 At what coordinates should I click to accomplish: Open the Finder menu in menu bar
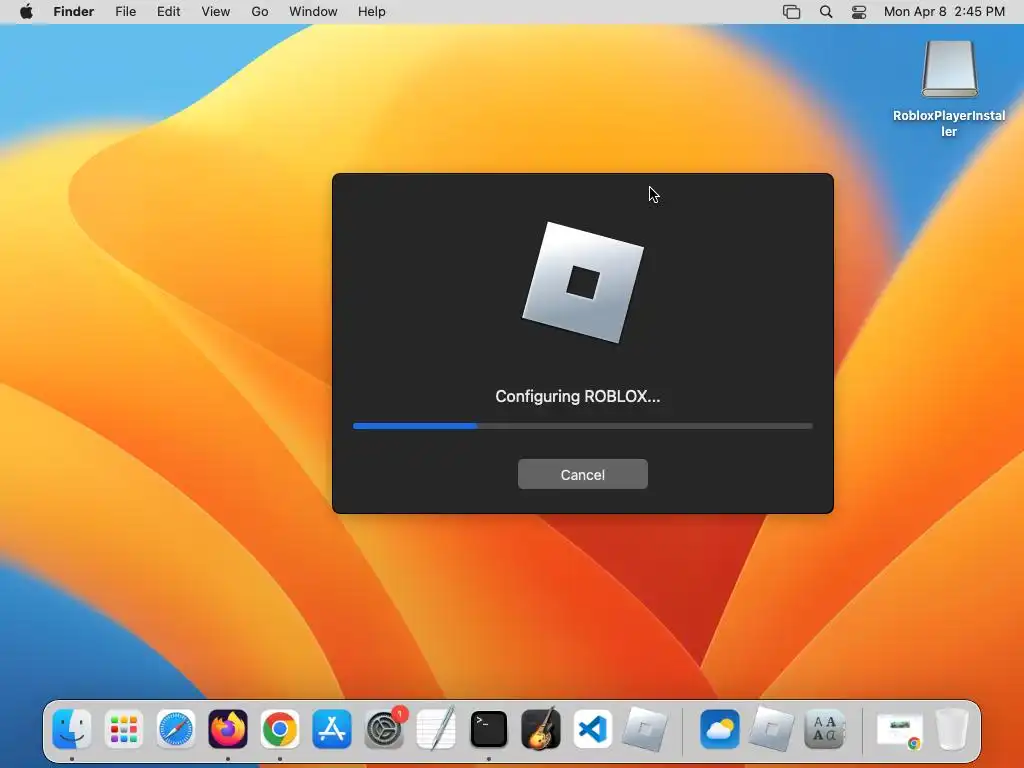tap(74, 12)
